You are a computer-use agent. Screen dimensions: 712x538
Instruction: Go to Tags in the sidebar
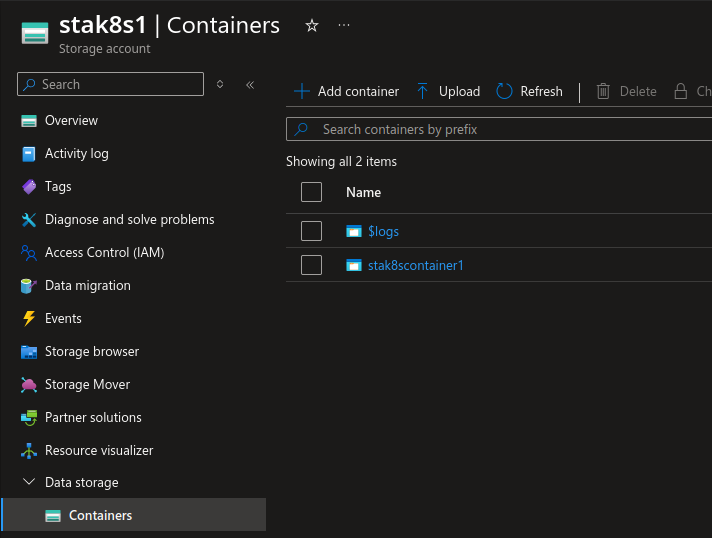click(x=58, y=187)
